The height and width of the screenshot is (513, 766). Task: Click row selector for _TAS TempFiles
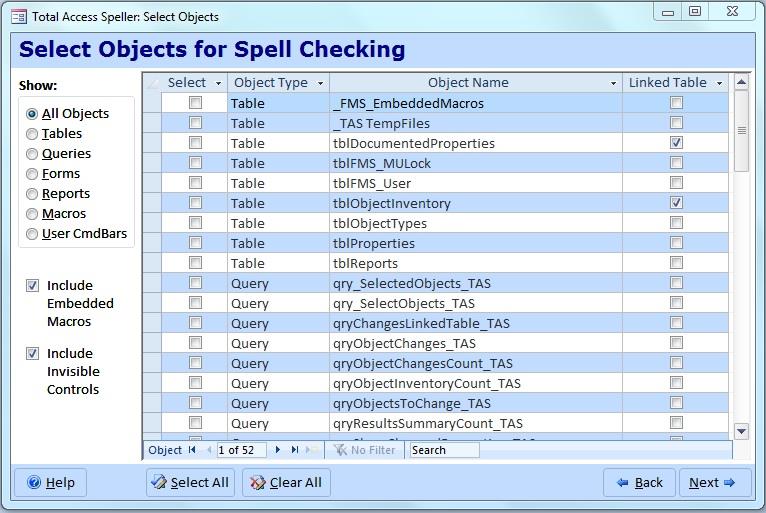coord(152,123)
